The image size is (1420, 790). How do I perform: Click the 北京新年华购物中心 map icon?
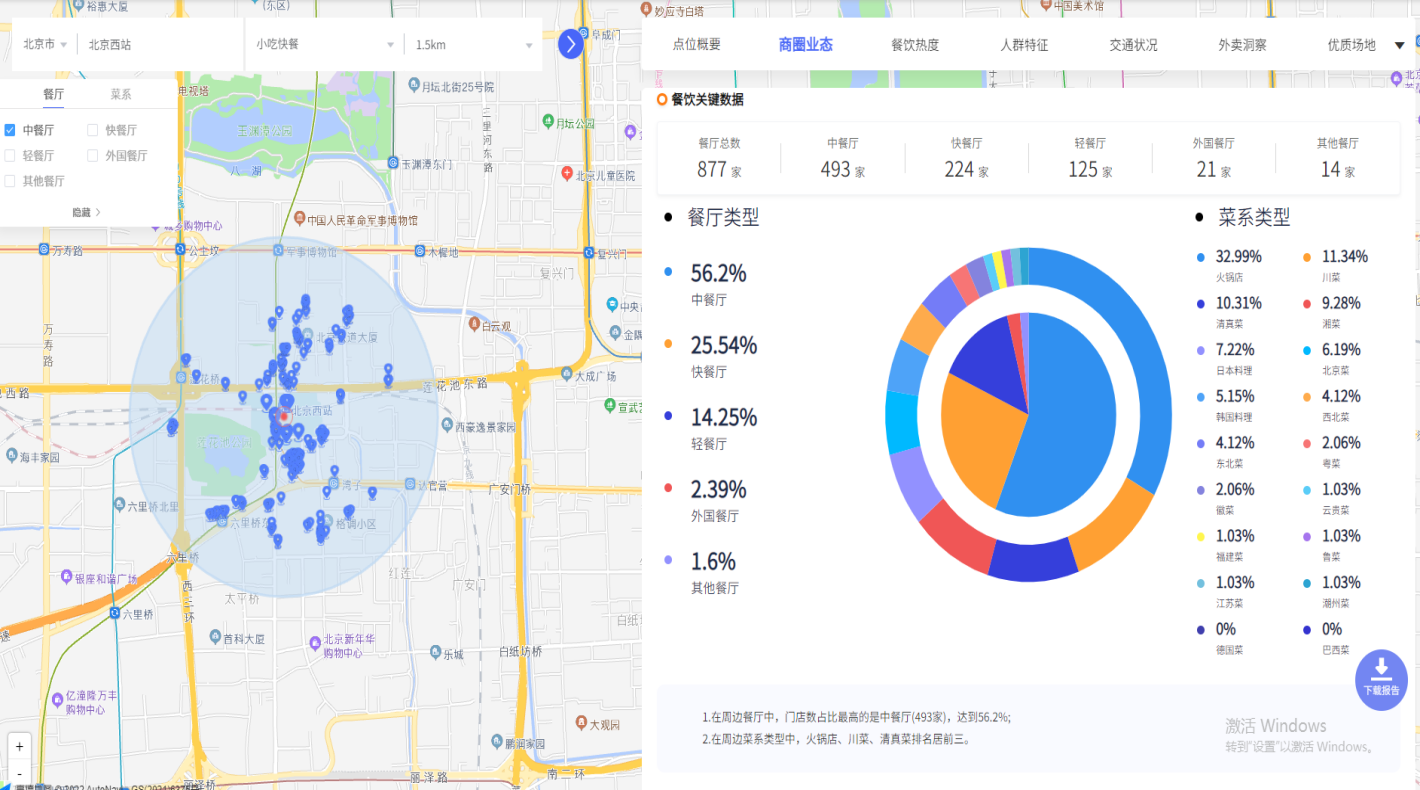pyautogui.click(x=314, y=640)
